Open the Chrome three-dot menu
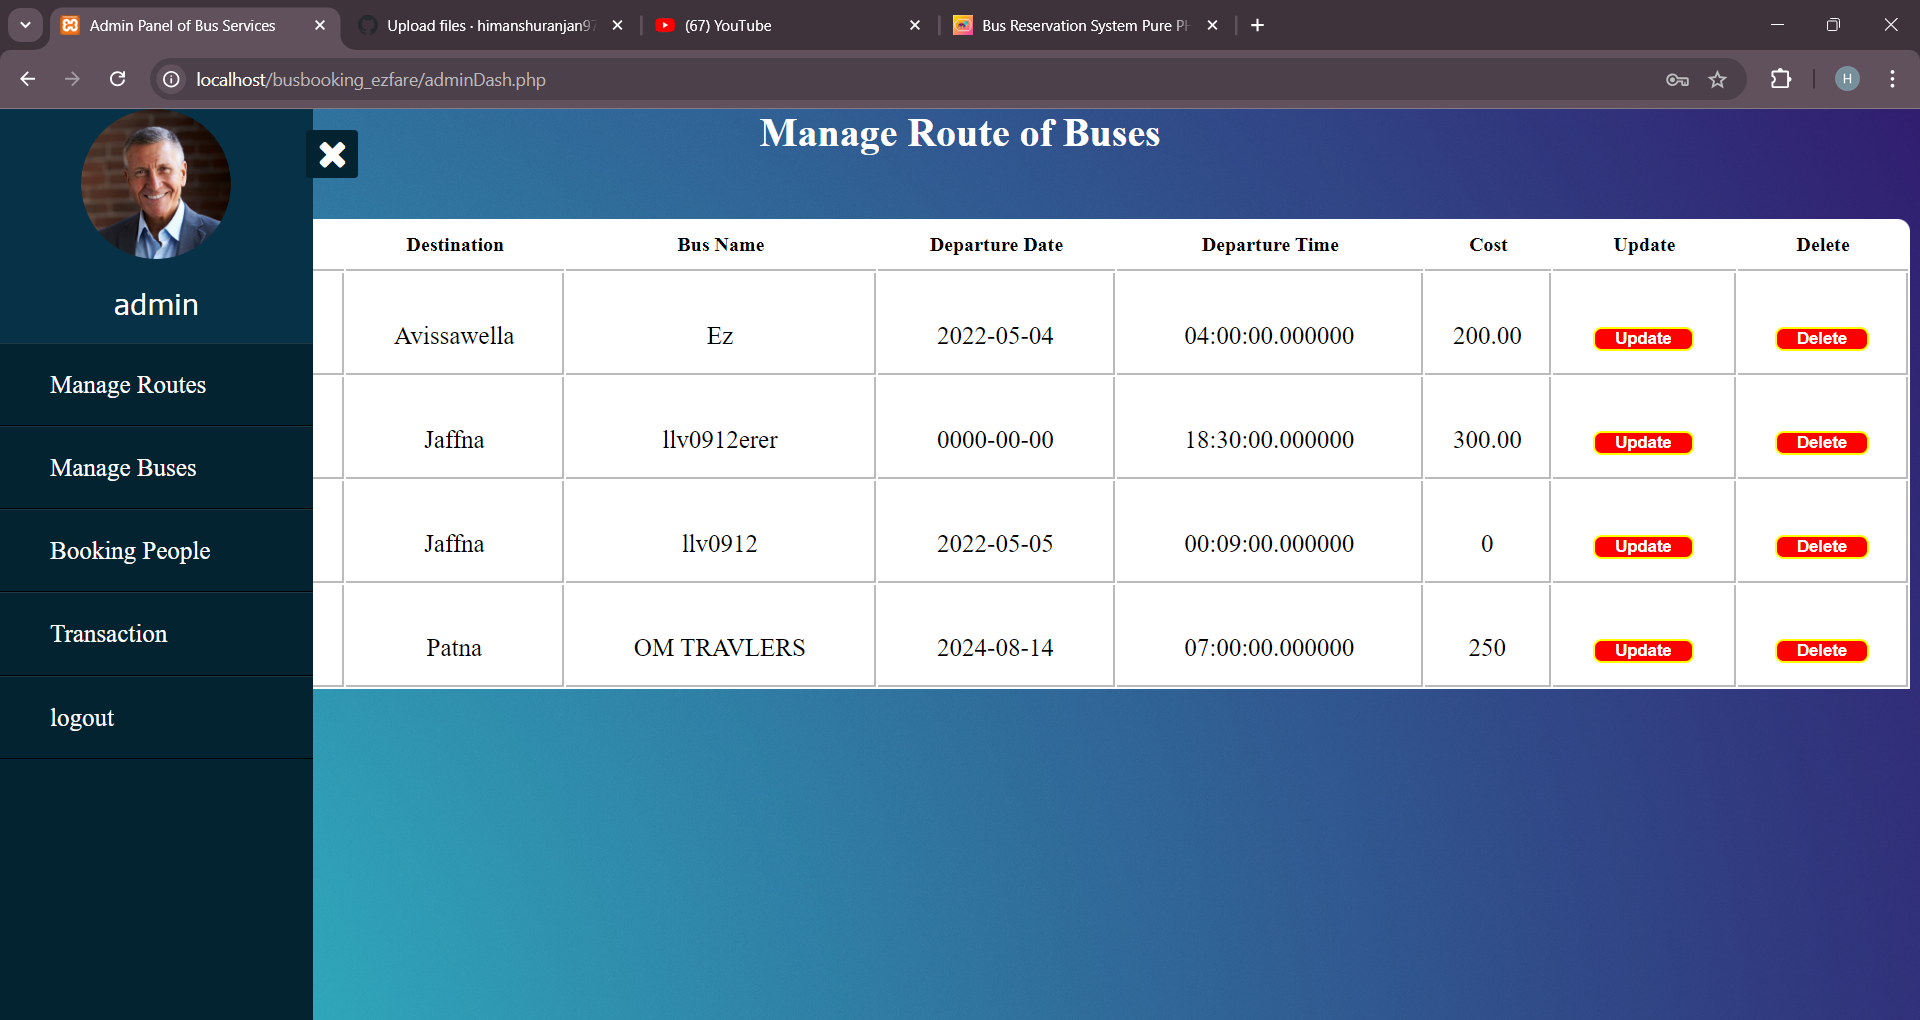 (1892, 79)
